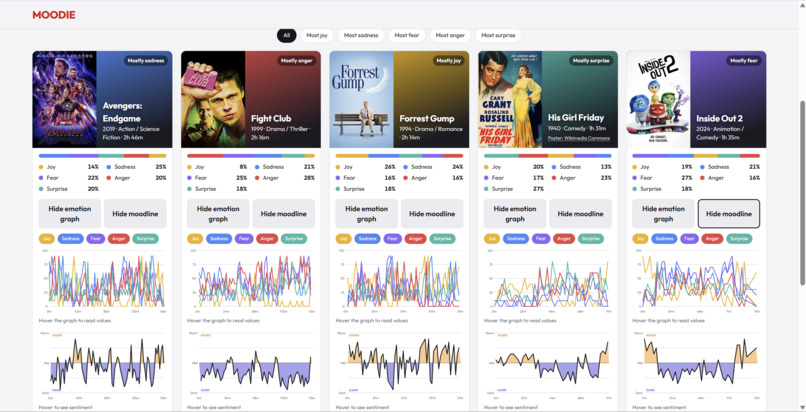806x412 pixels.
Task: Toggle Sadness line in Forrest Gump graph
Action: (368, 239)
